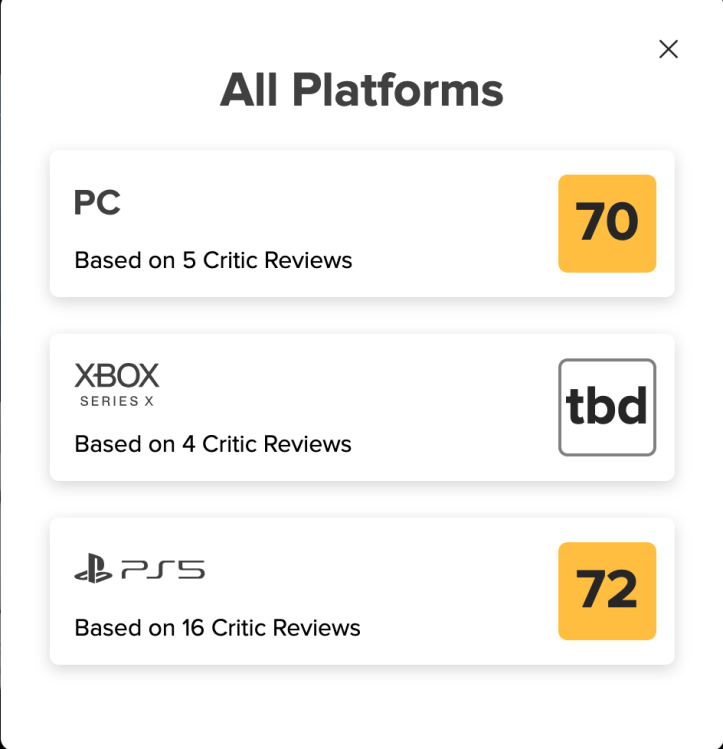Screen dimensions: 723x749
Task: Click the yellow 72 score badge
Action: click(x=607, y=591)
